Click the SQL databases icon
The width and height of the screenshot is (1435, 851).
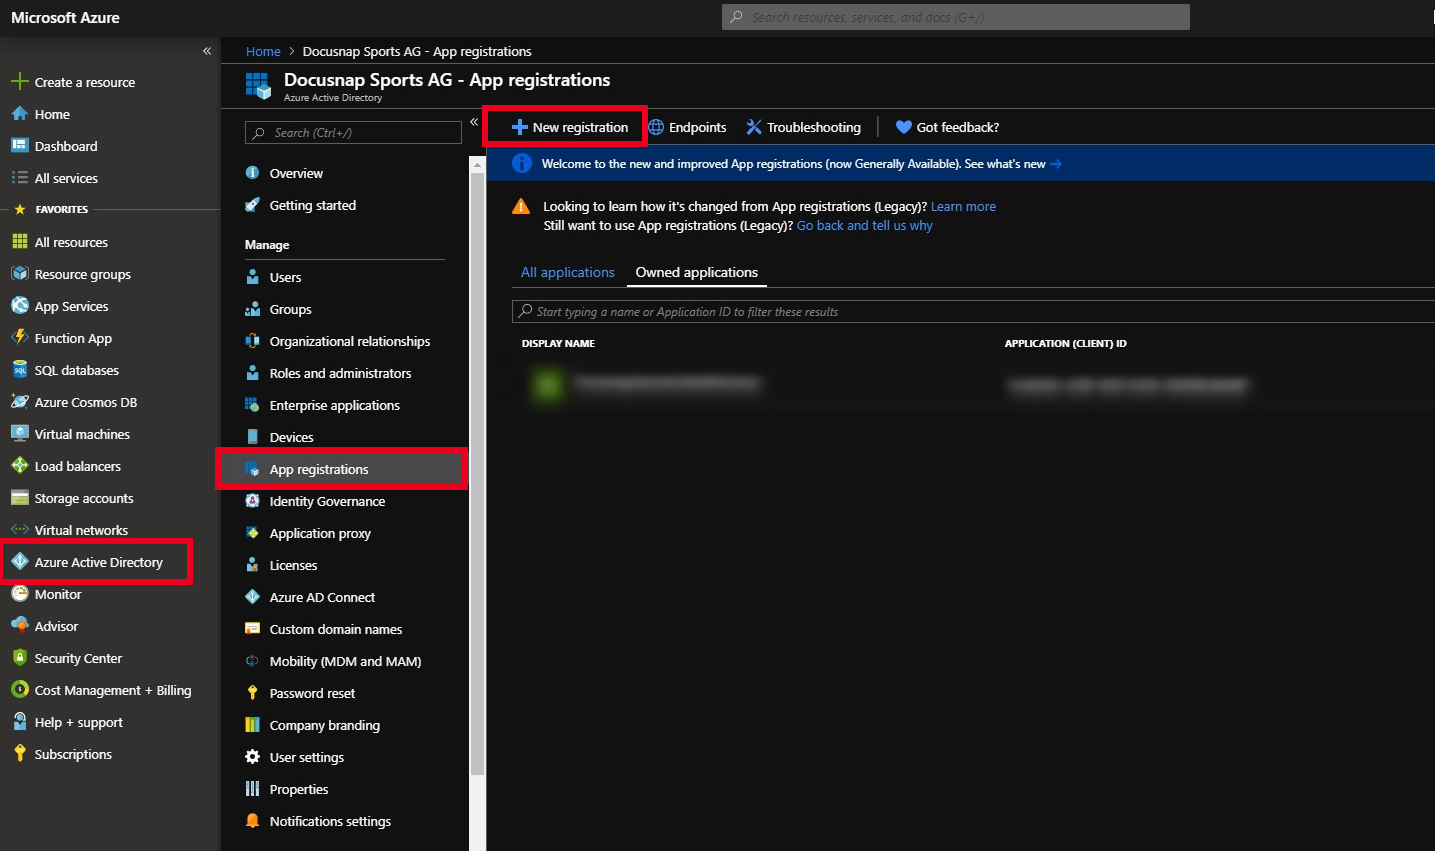pyautogui.click(x=19, y=370)
